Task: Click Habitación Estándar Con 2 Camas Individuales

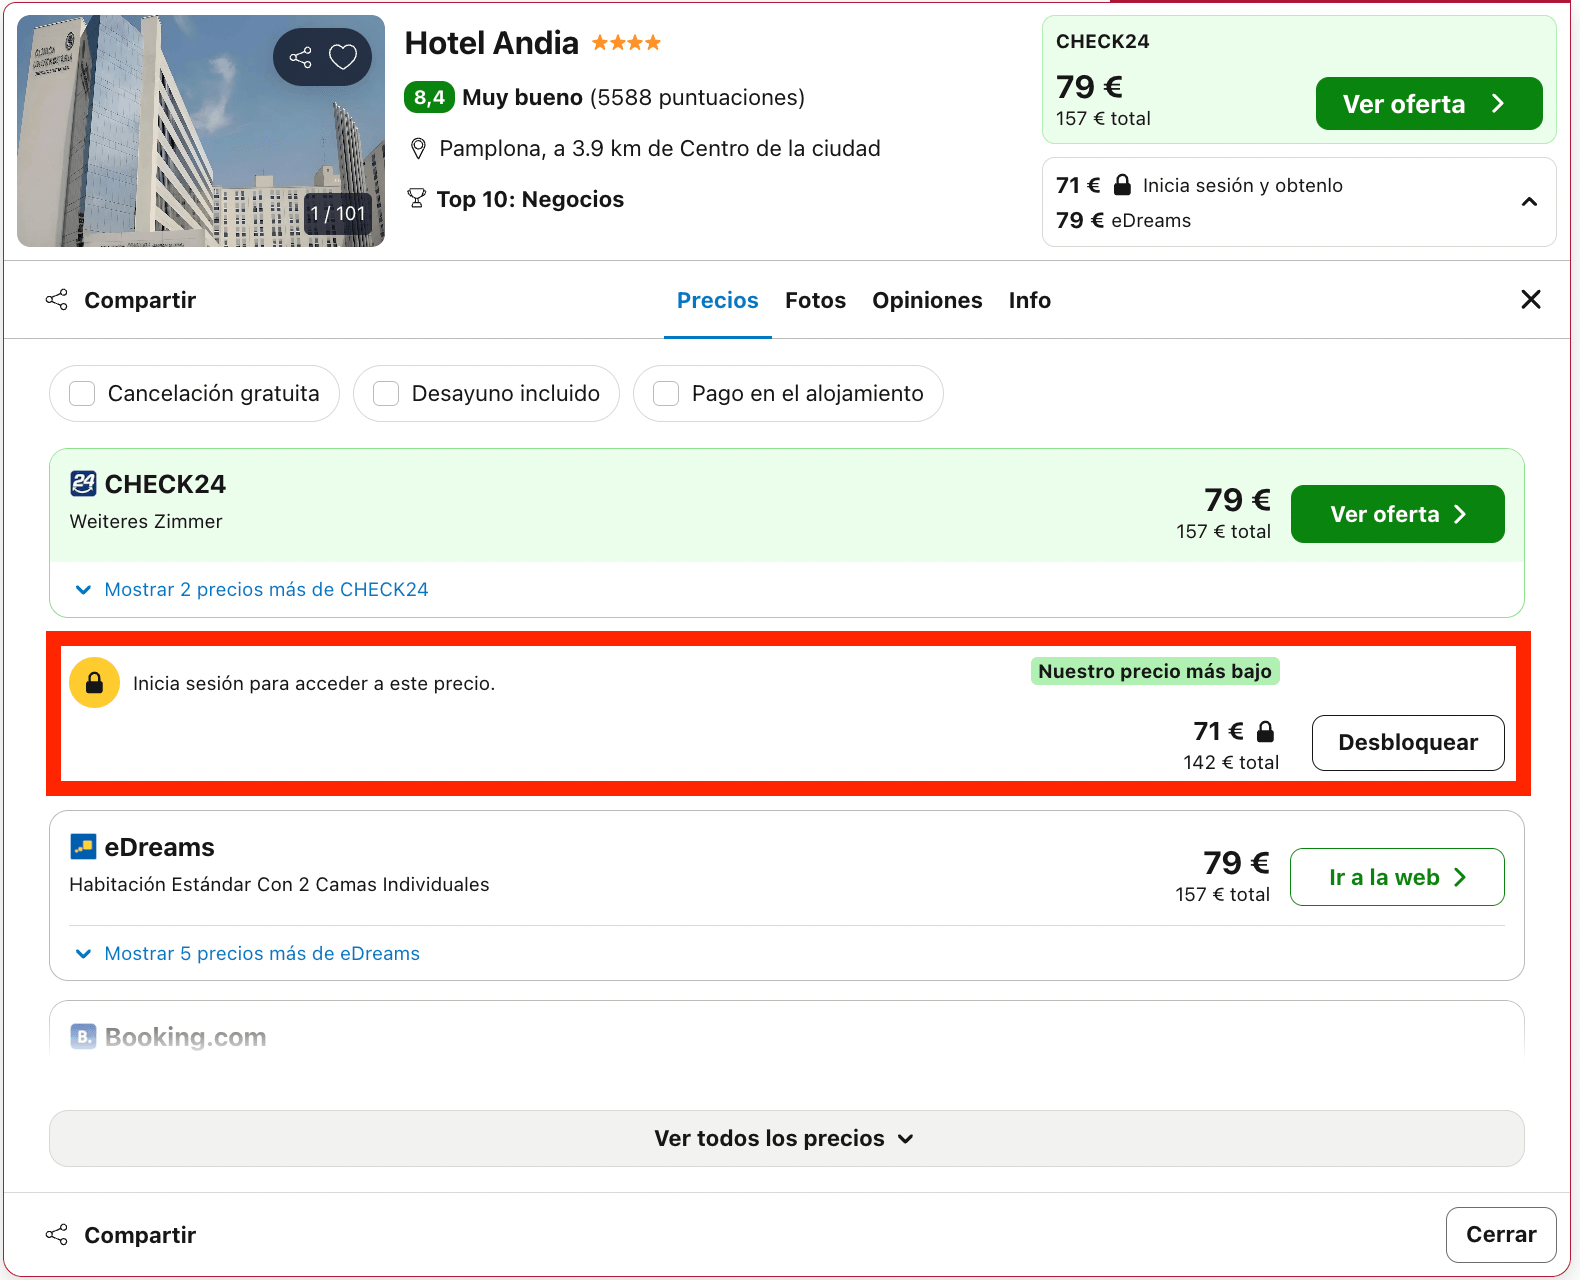Action: pyautogui.click(x=279, y=885)
